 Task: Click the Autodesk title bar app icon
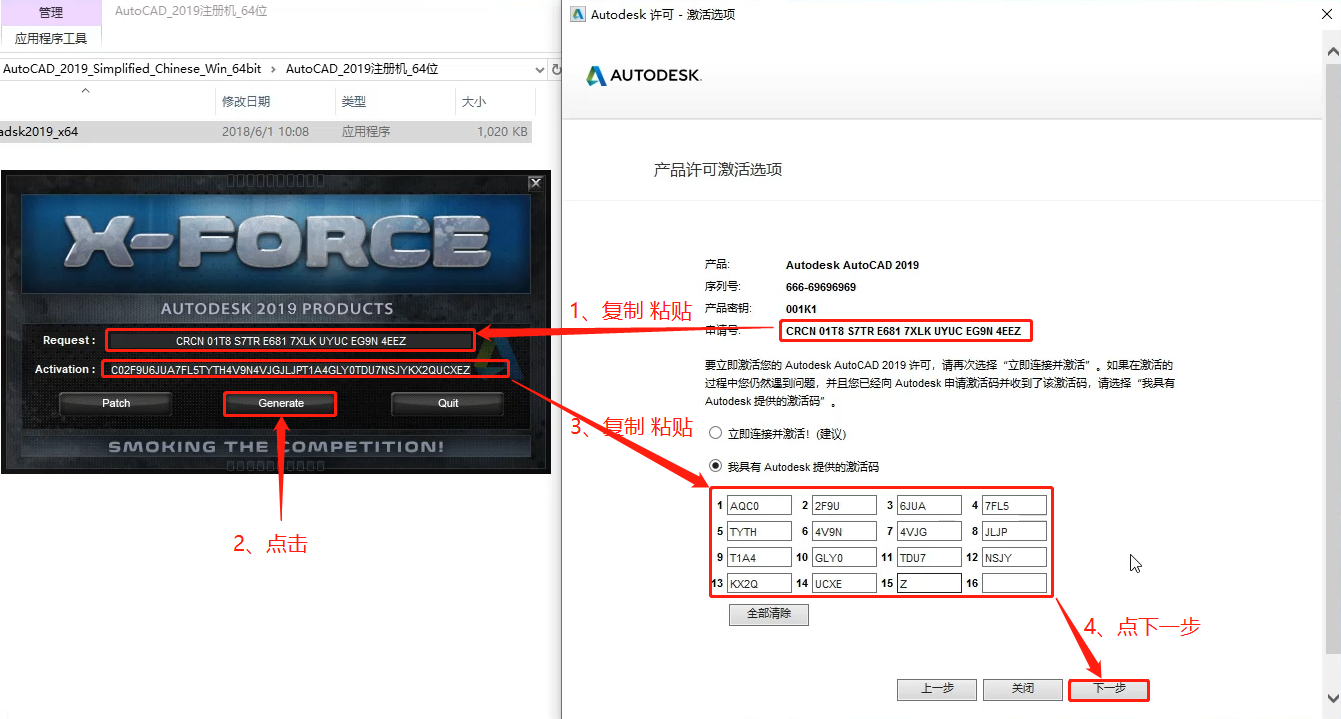tap(578, 14)
